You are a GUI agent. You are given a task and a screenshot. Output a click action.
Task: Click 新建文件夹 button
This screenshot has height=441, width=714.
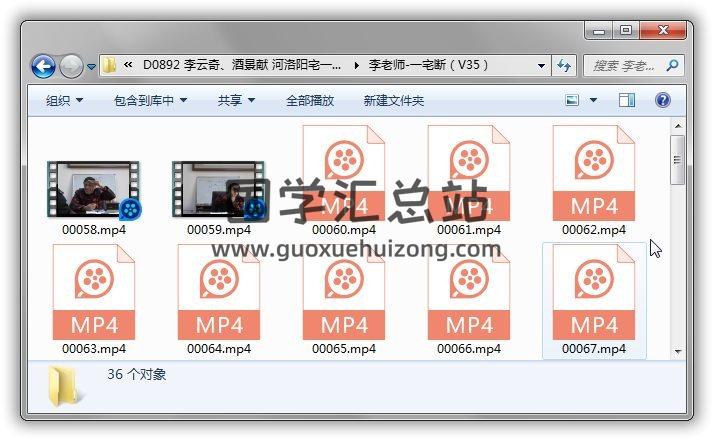pos(394,100)
